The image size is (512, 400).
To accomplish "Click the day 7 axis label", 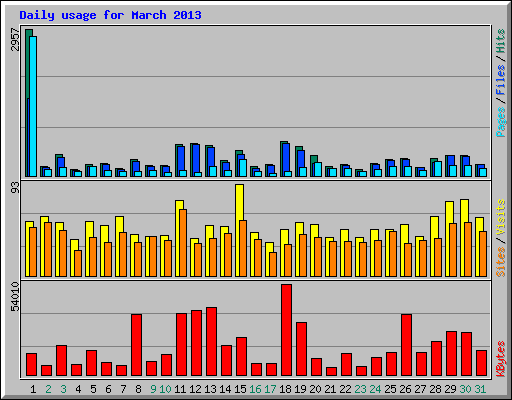I will [123, 389].
